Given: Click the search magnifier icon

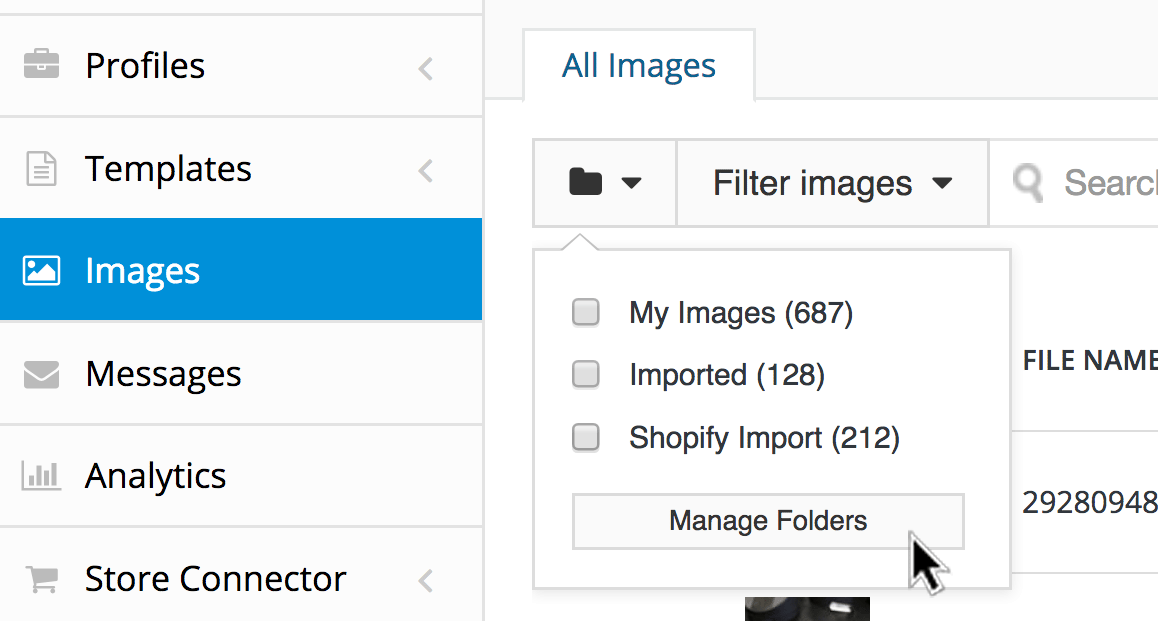Looking at the screenshot, I should pos(1027,184).
